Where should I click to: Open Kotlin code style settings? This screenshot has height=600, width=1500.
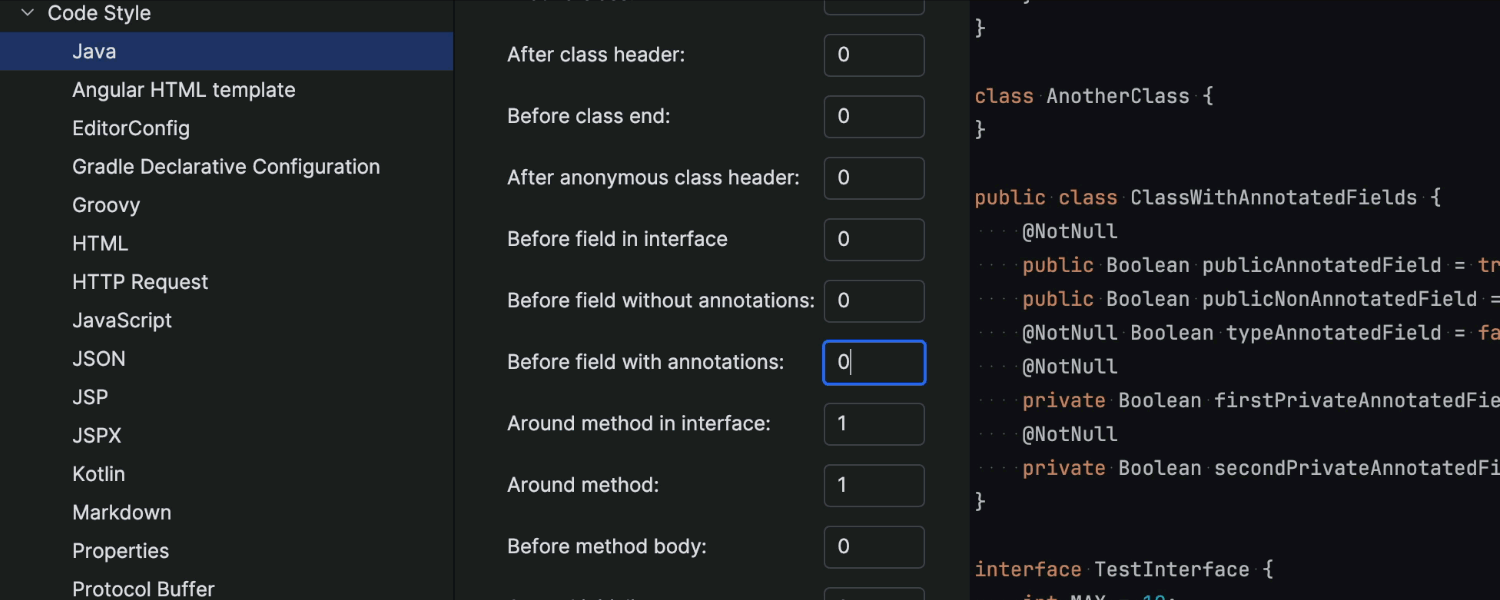[x=98, y=473]
